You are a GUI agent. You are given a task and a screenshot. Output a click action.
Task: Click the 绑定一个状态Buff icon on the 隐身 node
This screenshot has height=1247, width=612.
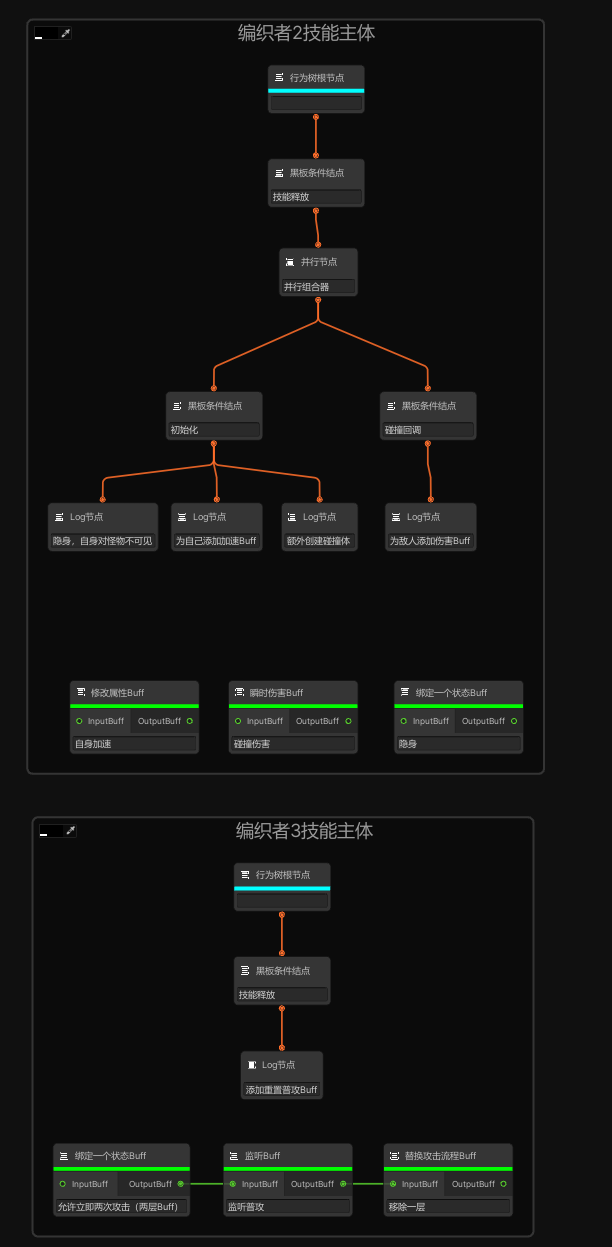[405, 692]
